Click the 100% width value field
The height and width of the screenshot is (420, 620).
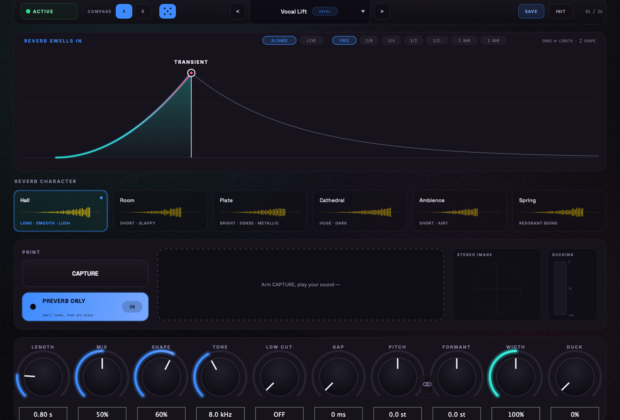[516, 414]
